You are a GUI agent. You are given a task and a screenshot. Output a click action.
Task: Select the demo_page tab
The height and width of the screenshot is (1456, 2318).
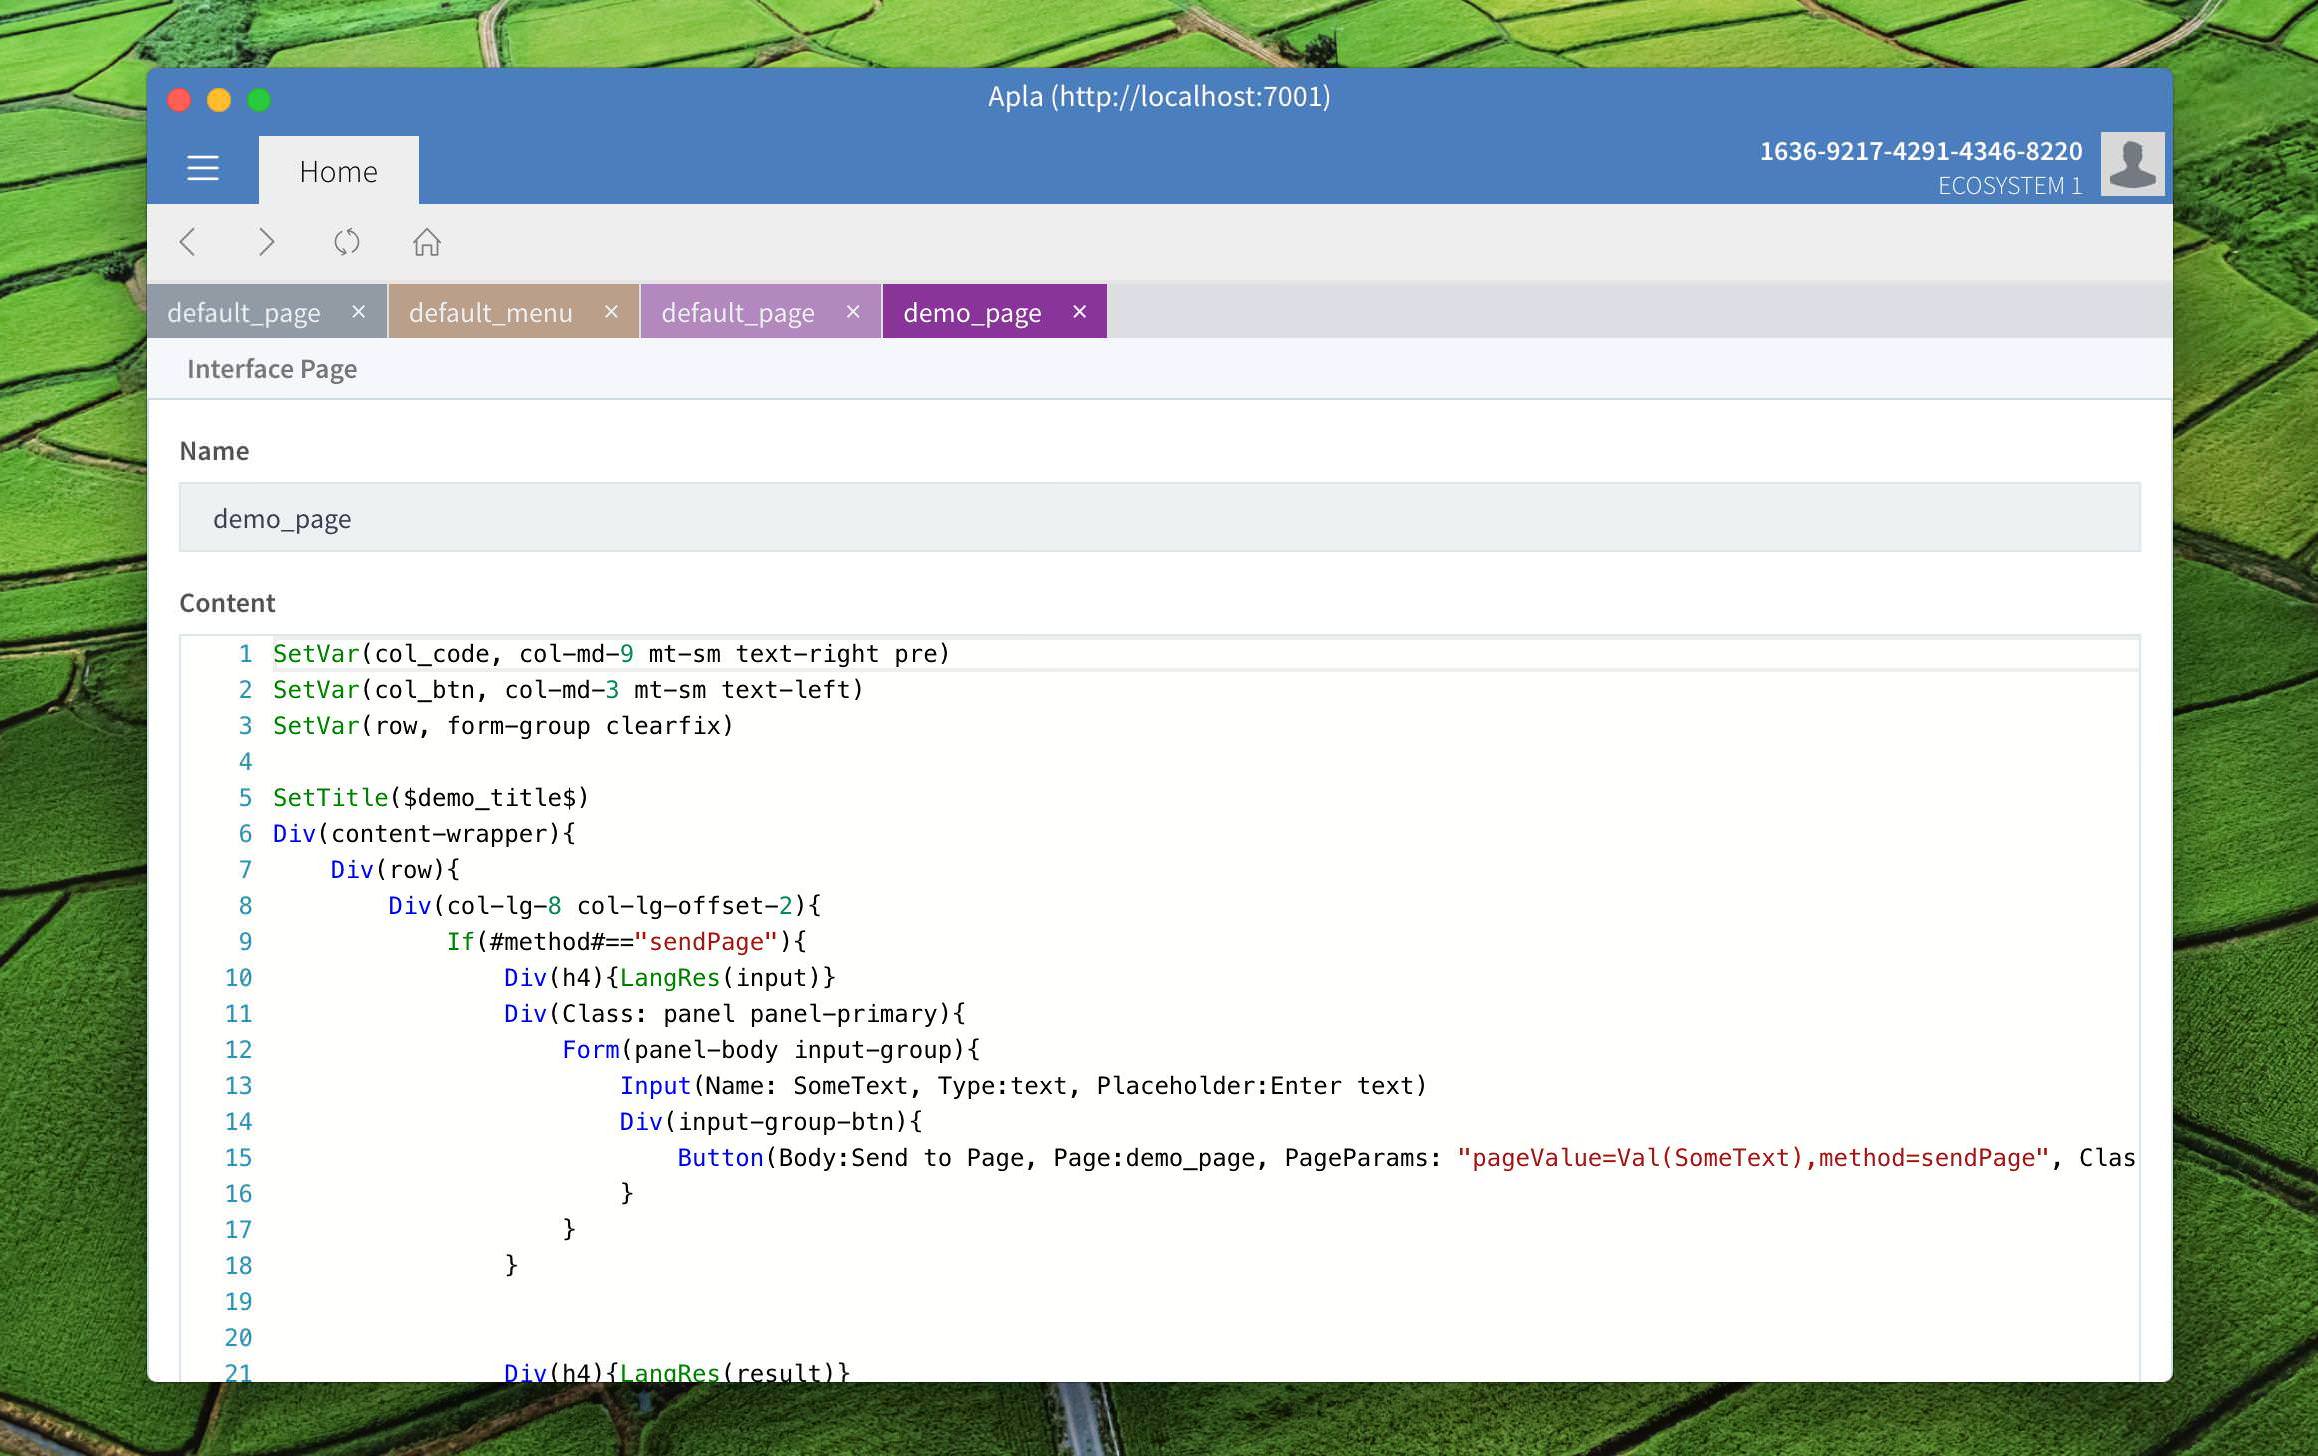[x=972, y=313]
